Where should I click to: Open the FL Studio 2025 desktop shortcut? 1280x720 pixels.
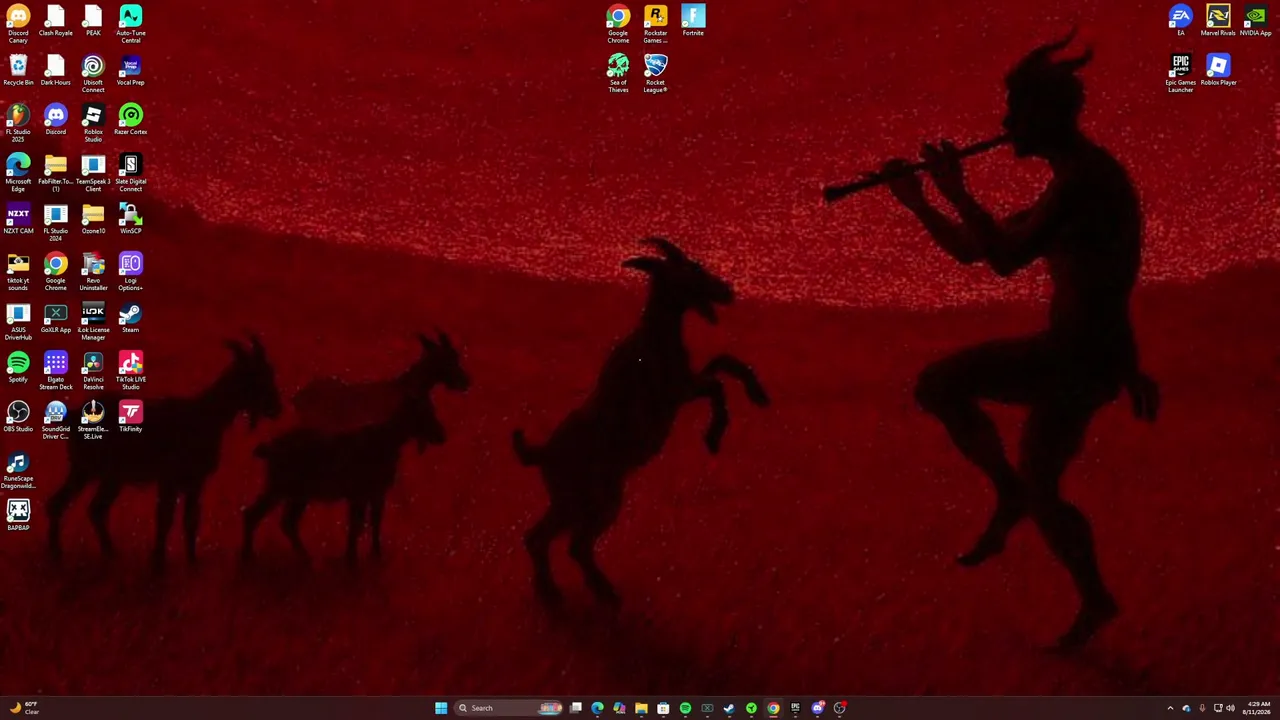coord(18,123)
